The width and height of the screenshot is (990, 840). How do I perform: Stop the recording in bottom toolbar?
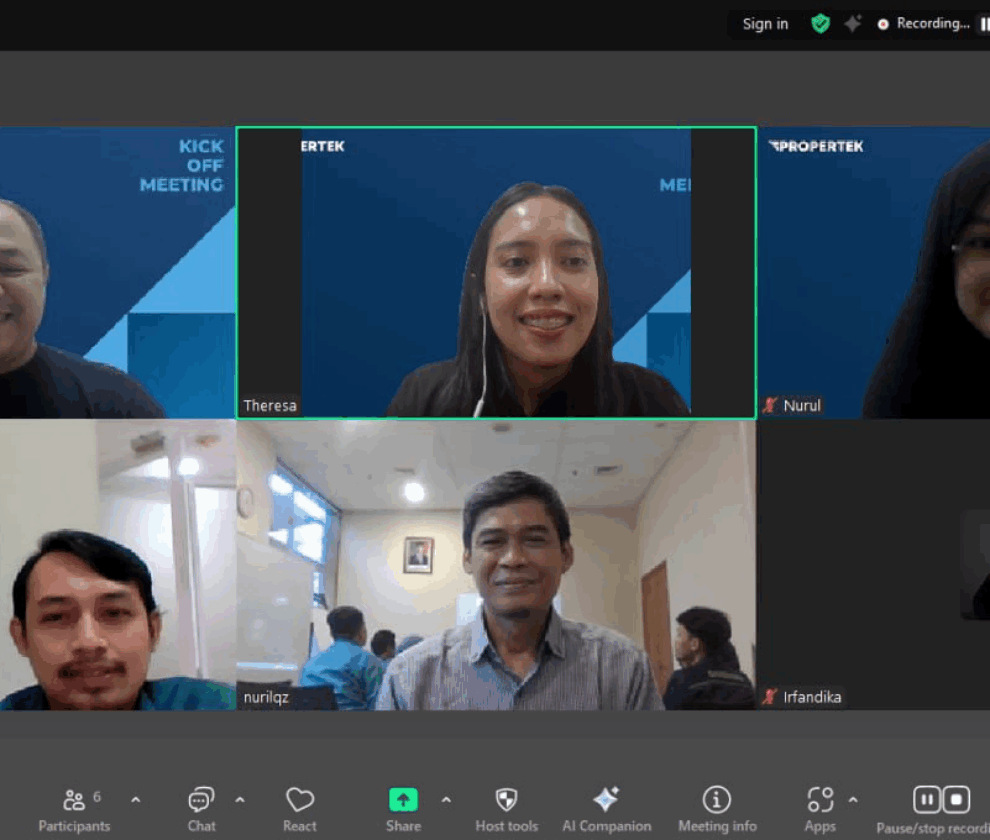(957, 800)
